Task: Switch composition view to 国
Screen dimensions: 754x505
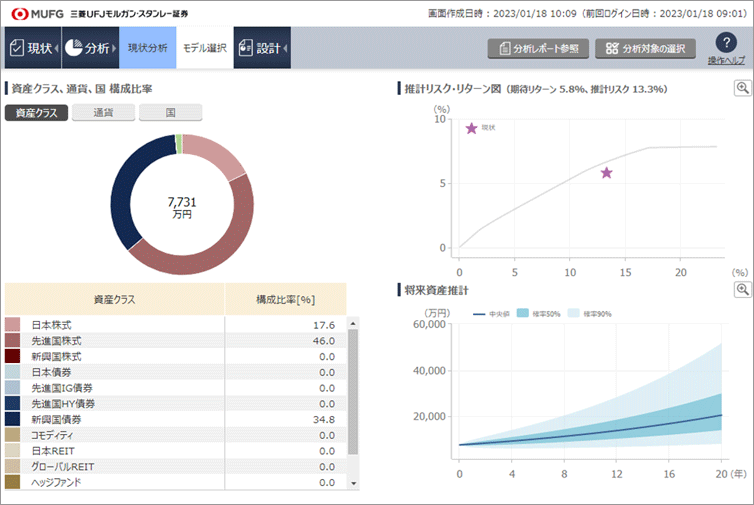Action: [170, 113]
